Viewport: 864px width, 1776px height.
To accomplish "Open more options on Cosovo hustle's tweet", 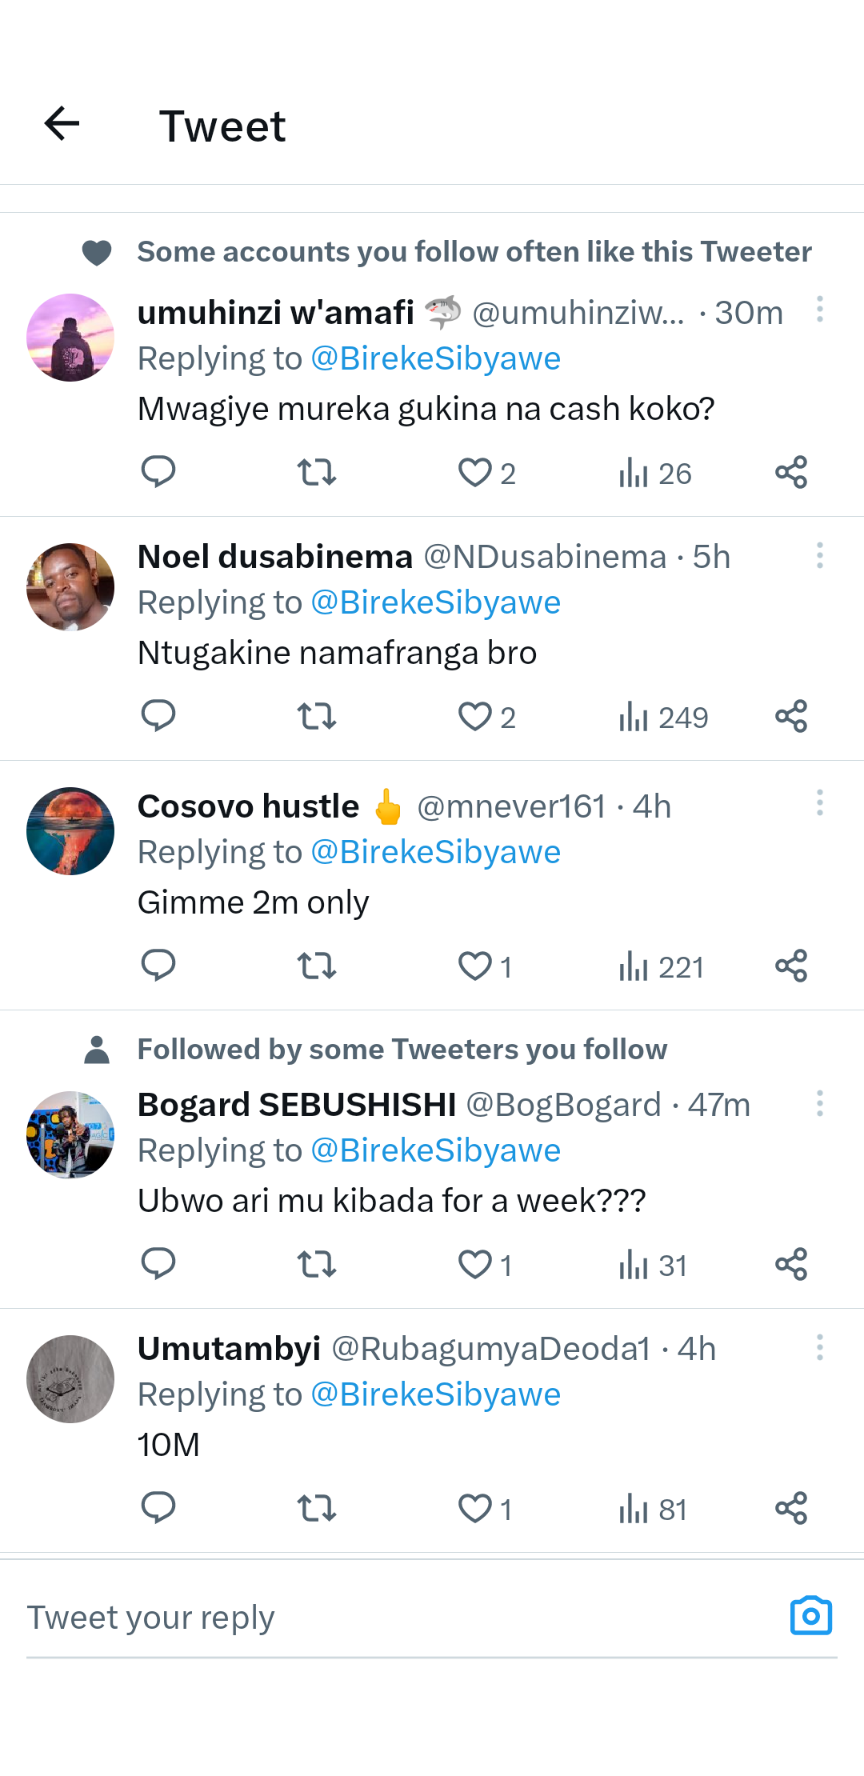I will [x=820, y=802].
